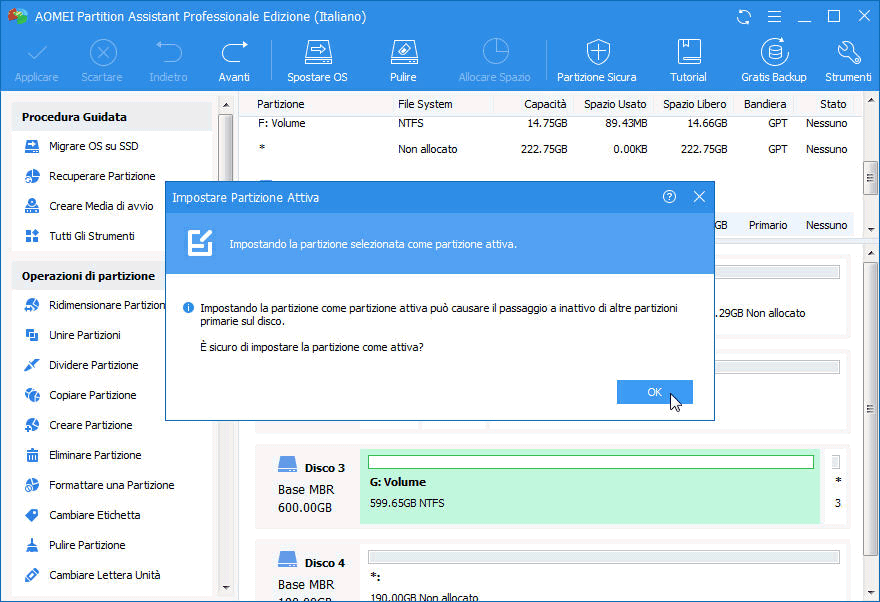Open the hamburger menu in title bar
The height and width of the screenshot is (602, 880).
click(774, 17)
